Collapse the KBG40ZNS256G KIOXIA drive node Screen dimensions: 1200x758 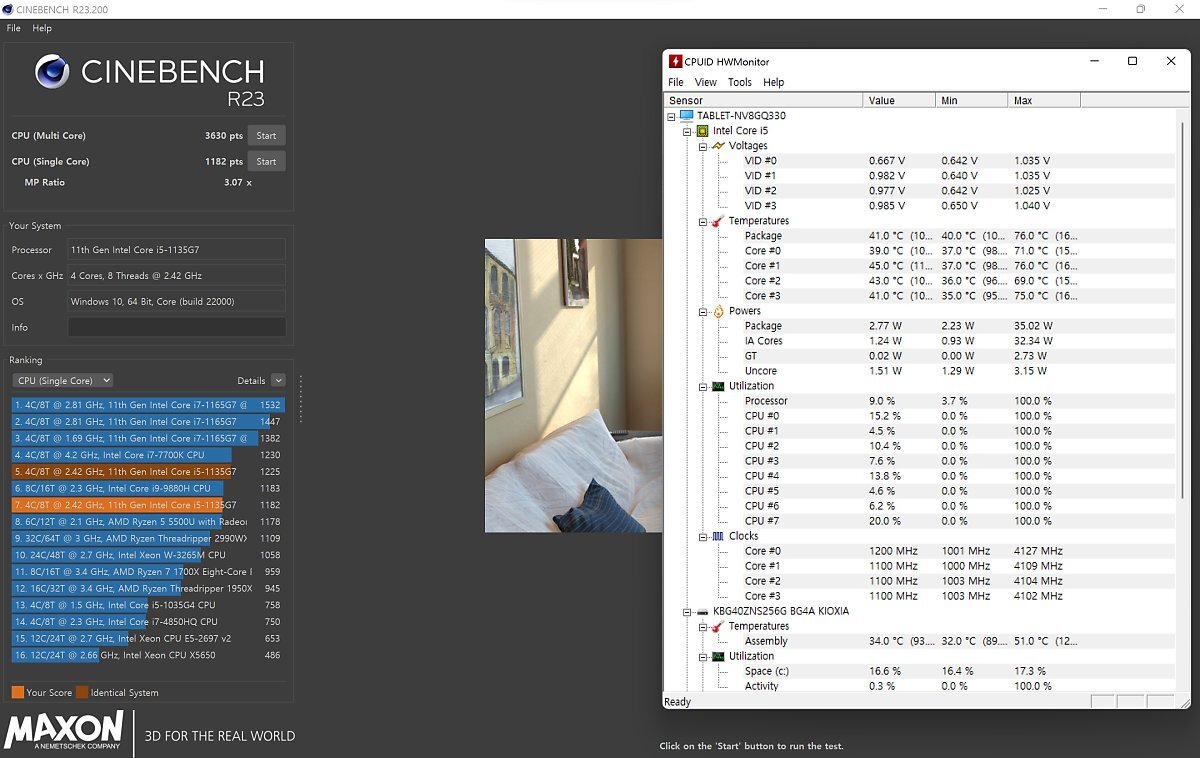pyautogui.click(x=687, y=611)
